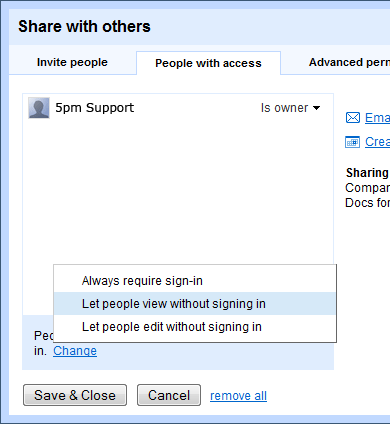
Task: Click the Save & Close button
Action: (x=75, y=395)
